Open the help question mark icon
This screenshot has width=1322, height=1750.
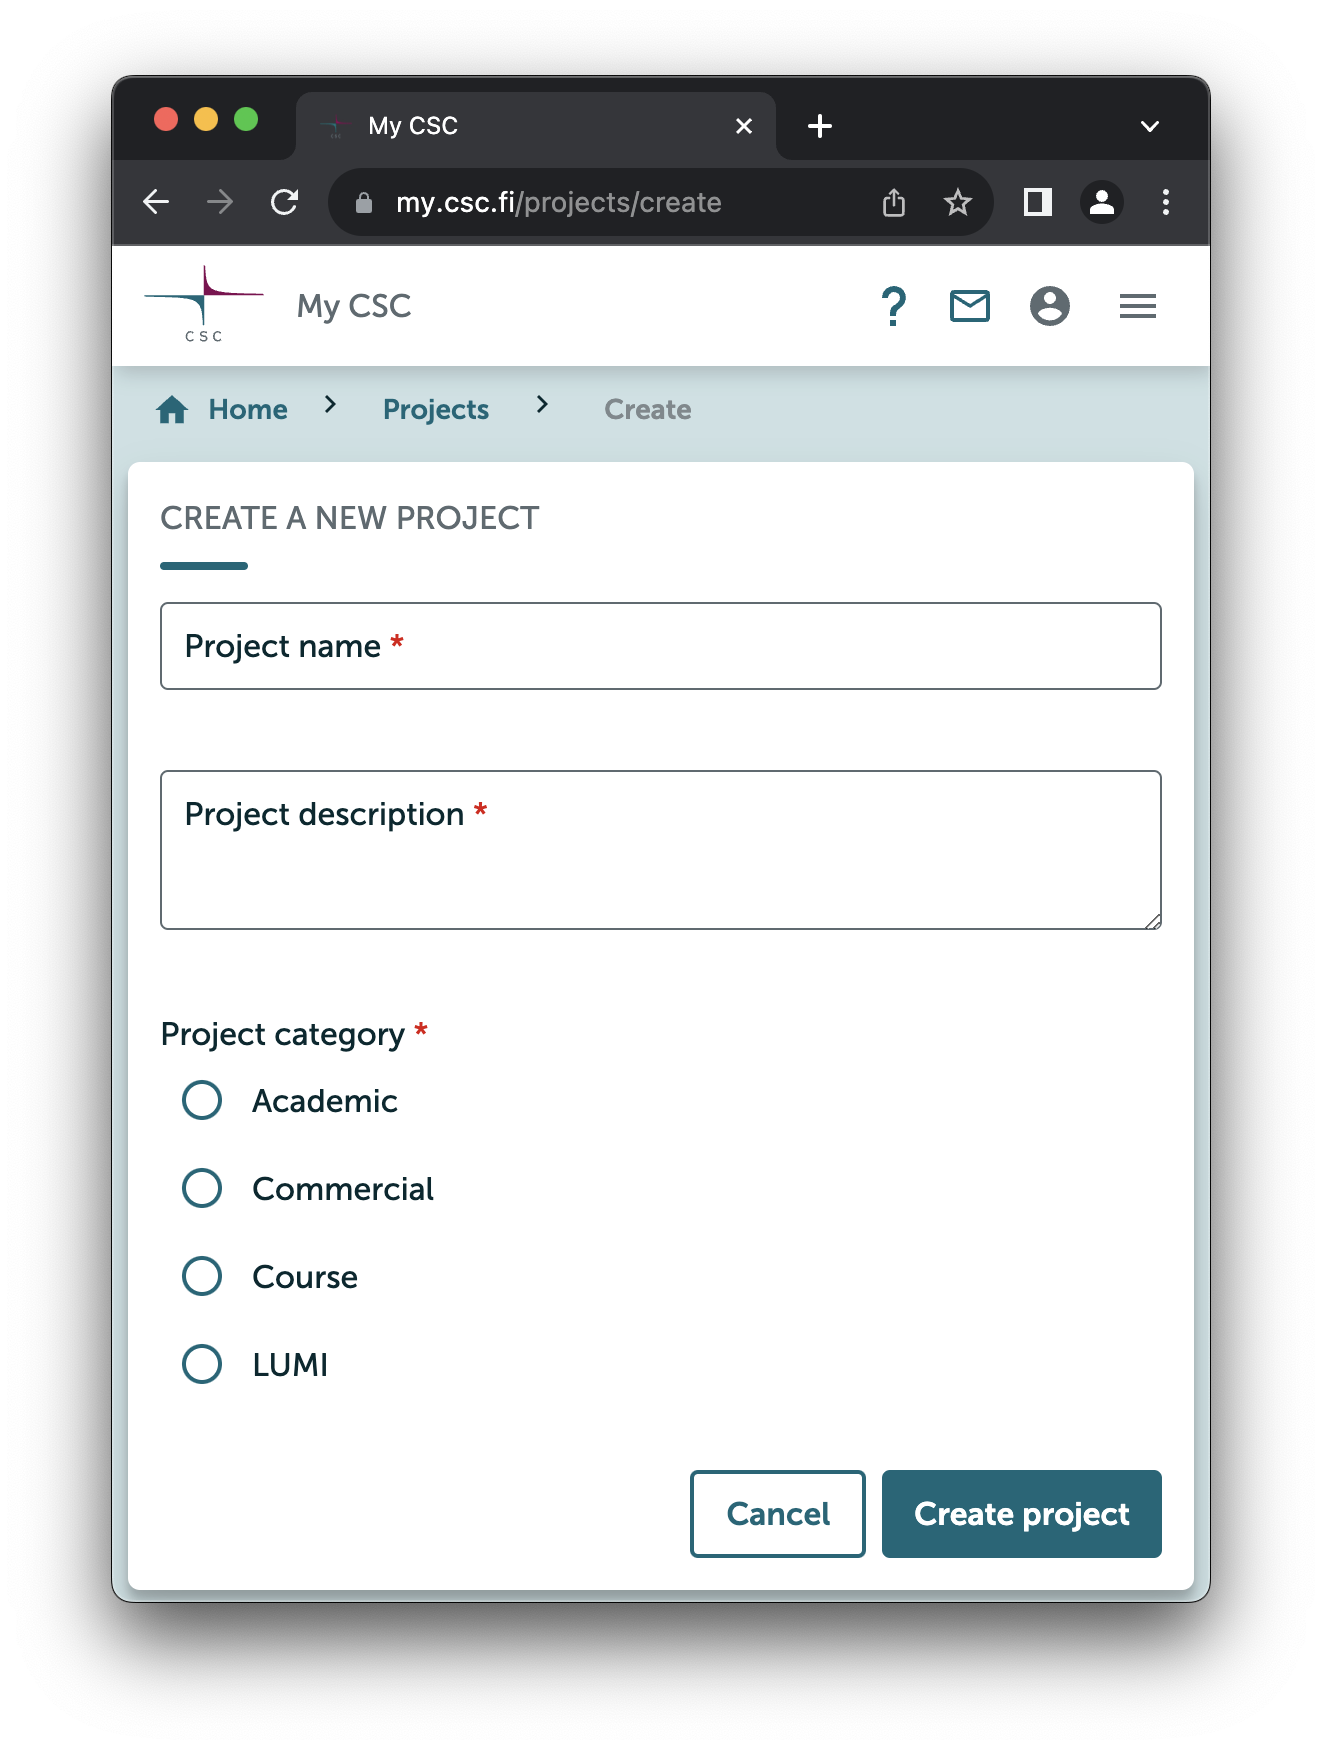[x=893, y=306]
